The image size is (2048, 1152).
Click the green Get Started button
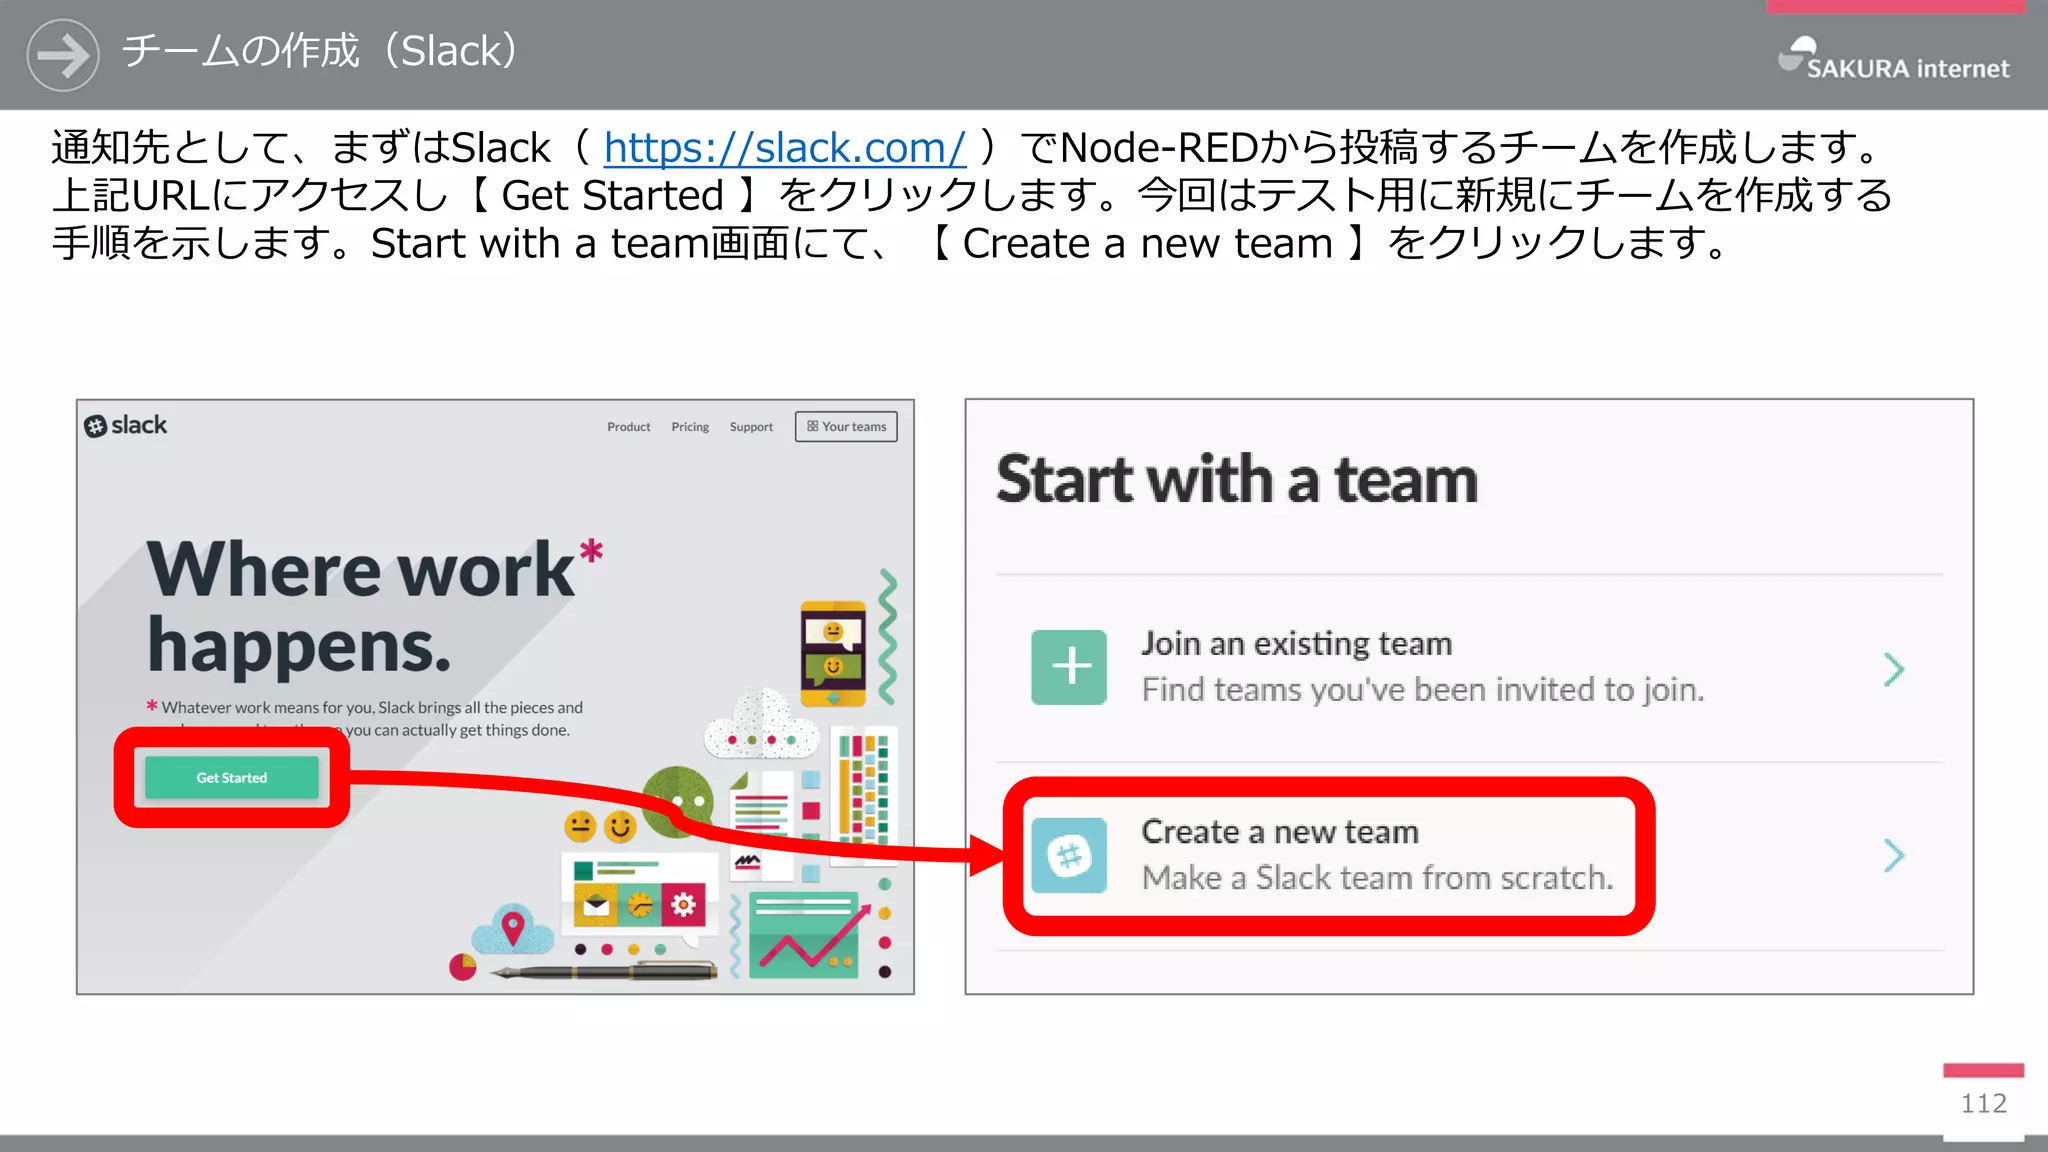coord(232,777)
